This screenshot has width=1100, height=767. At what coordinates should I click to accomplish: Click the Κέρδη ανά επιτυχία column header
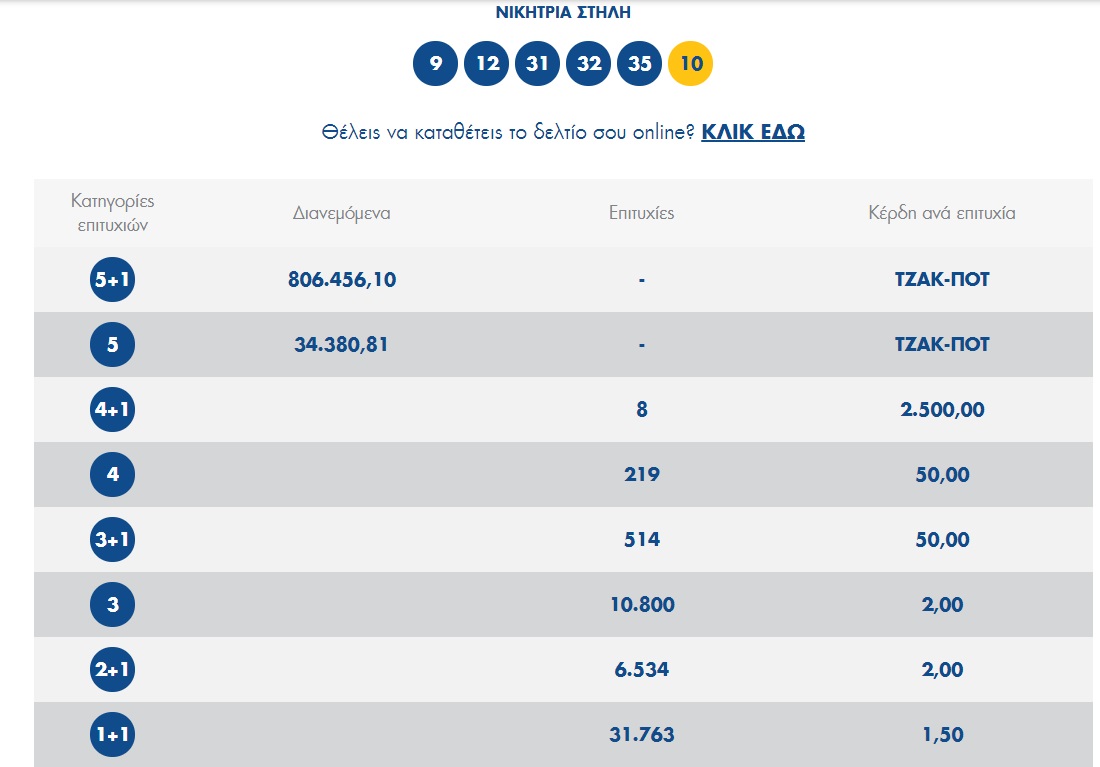click(942, 213)
